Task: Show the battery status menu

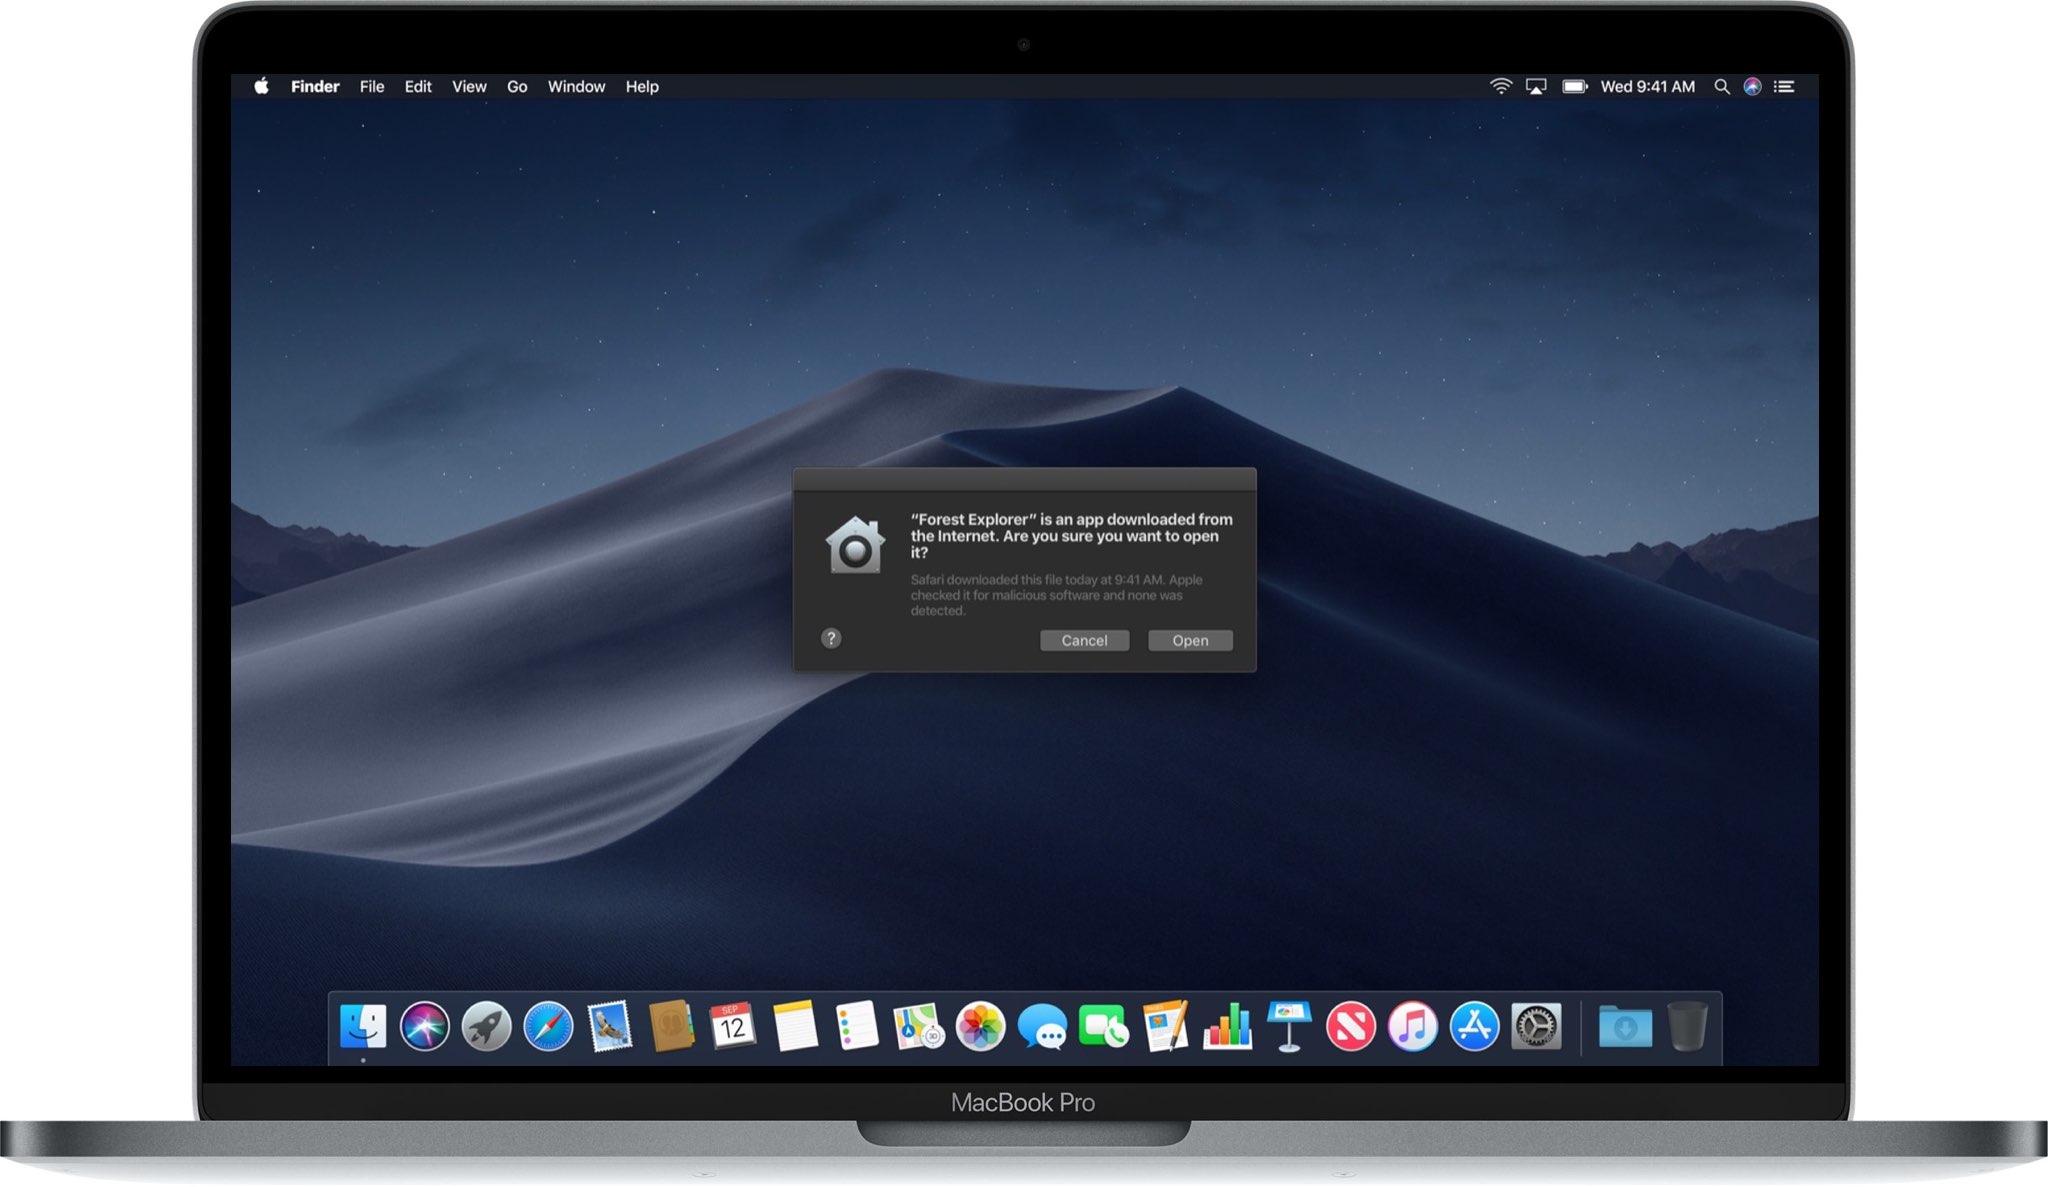Action: 1574,87
